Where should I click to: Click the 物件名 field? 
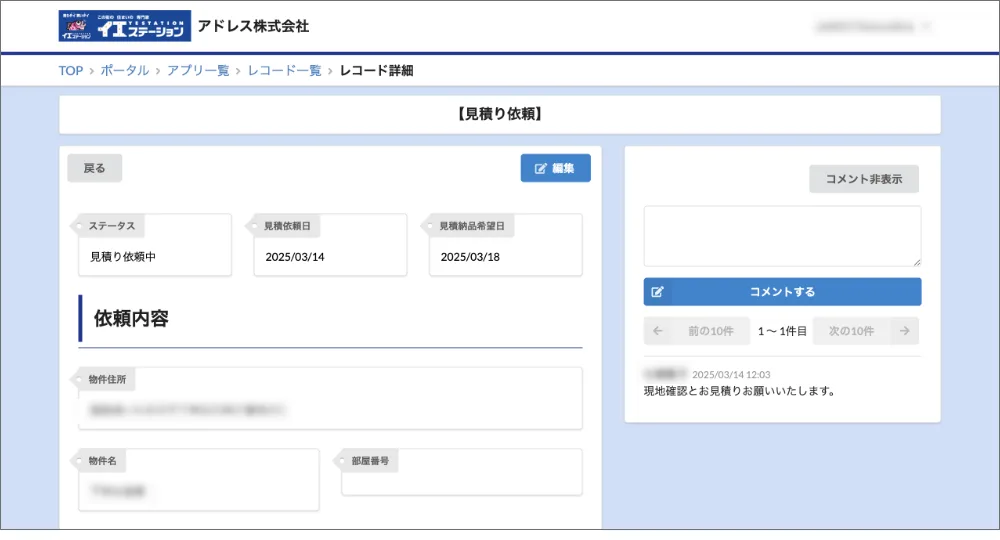pyautogui.click(x=198, y=480)
